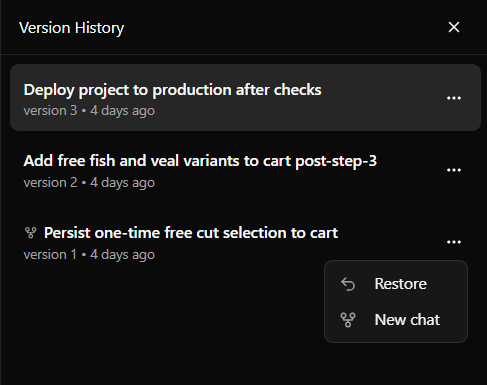Choose Restore from the context menu
Image resolution: width=487 pixels, height=385 pixels.
(x=396, y=284)
